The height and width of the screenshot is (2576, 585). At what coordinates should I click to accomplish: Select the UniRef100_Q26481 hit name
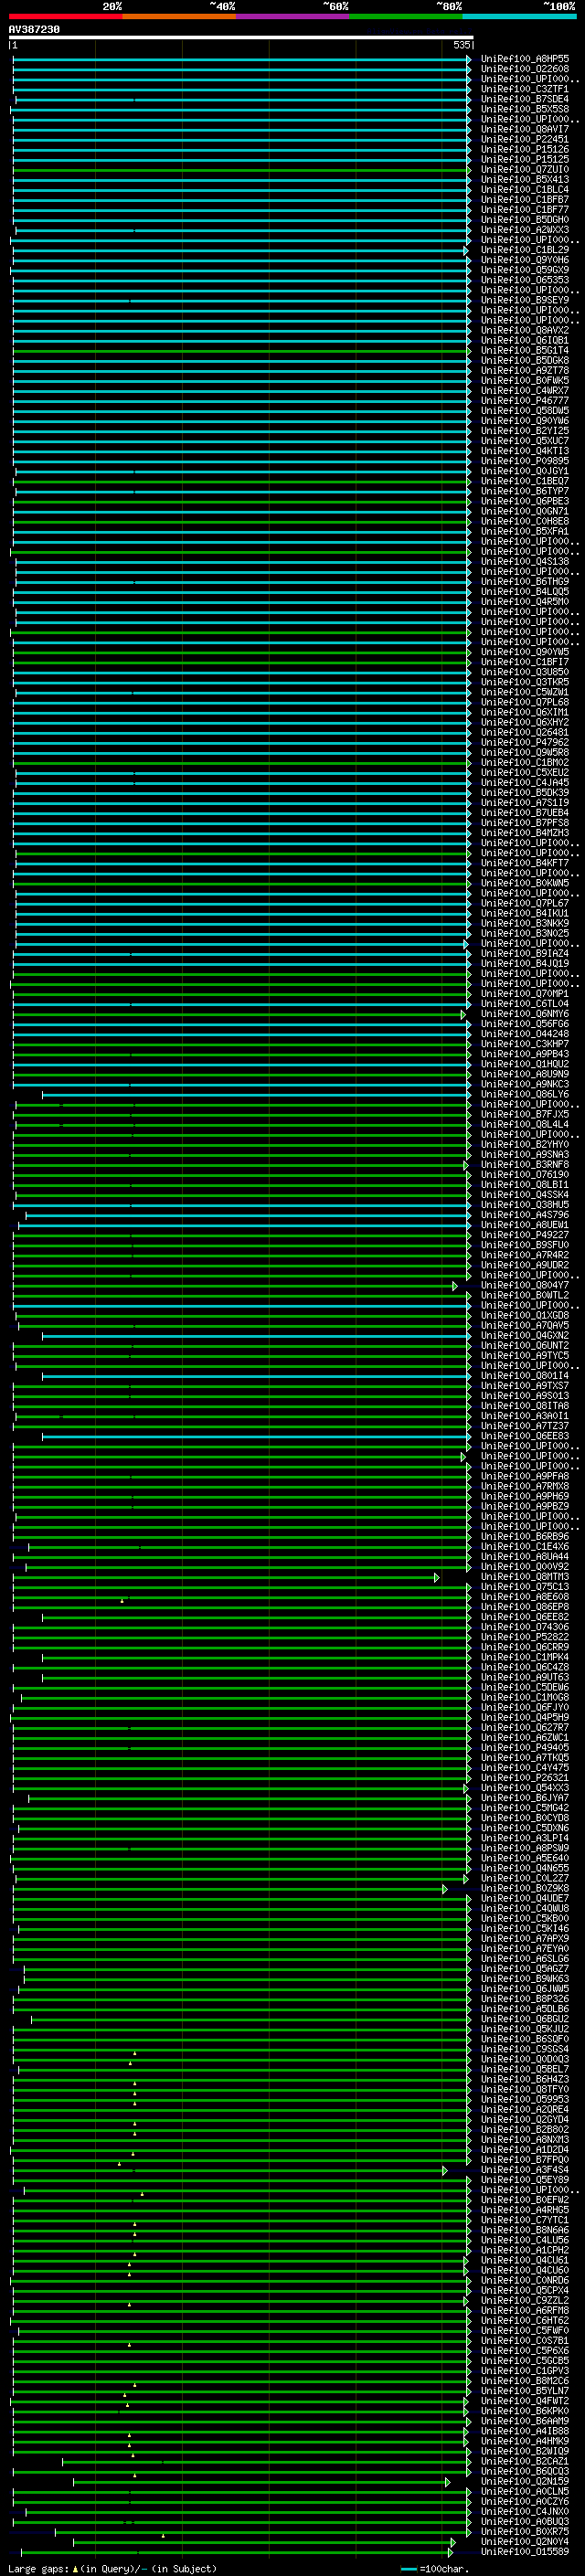(x=525, y=732)
